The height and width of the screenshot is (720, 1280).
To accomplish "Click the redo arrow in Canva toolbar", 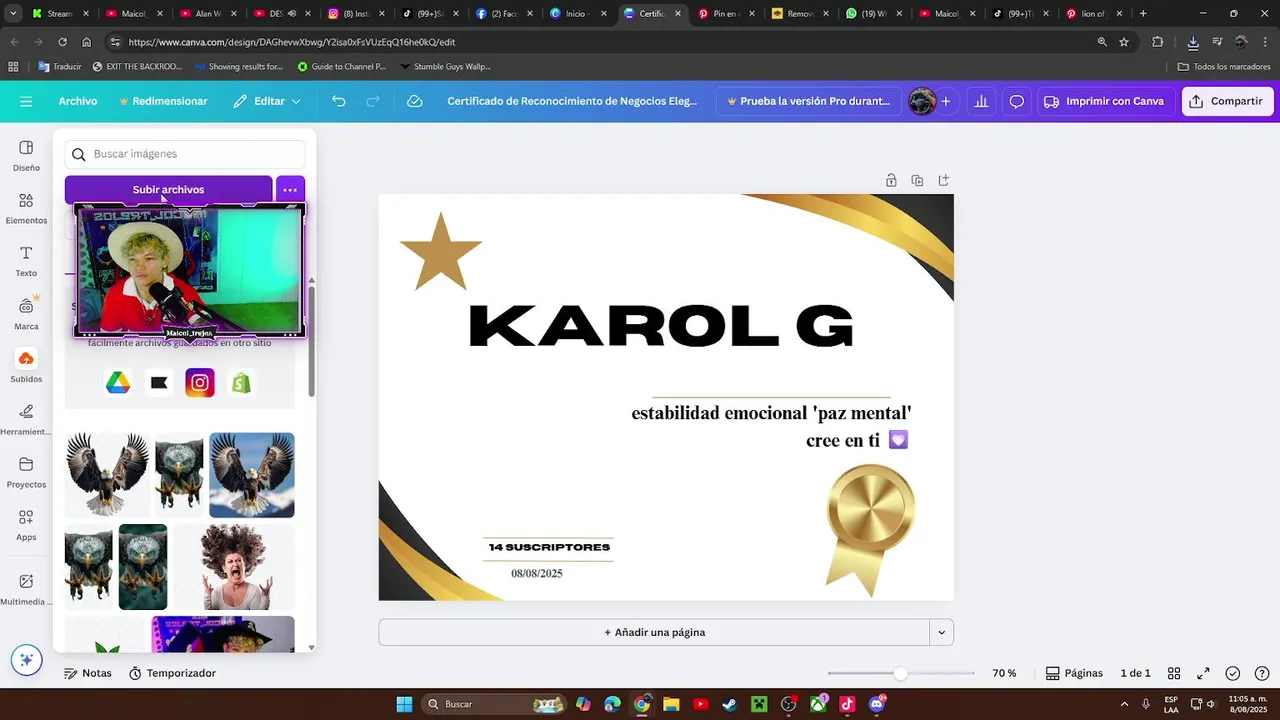I will [x=373, y=101].
